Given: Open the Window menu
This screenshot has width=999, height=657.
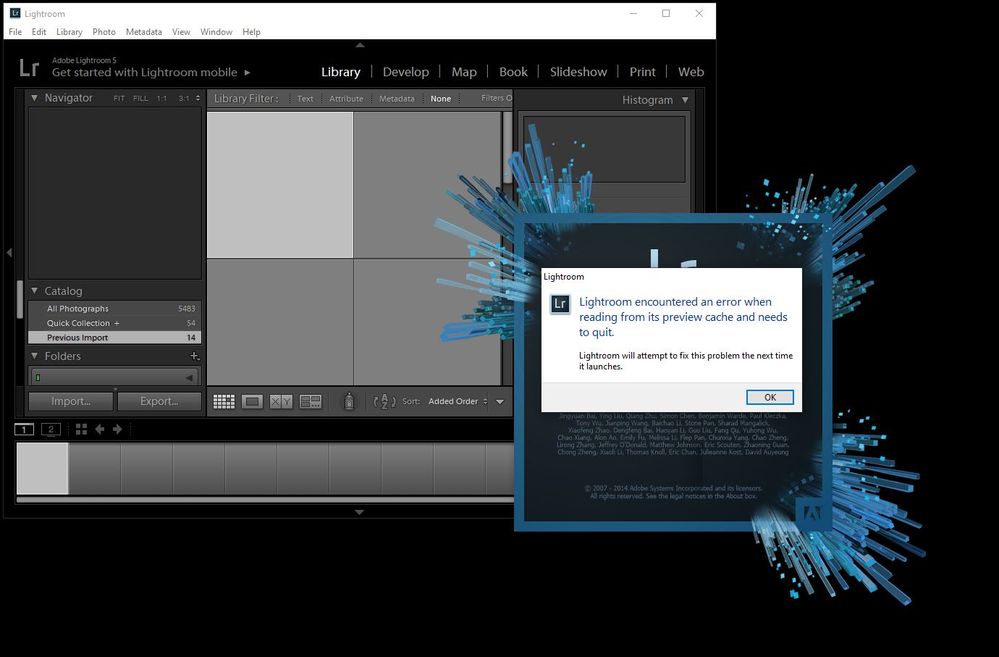Looking at the screenshot, I should click(216, 32).
